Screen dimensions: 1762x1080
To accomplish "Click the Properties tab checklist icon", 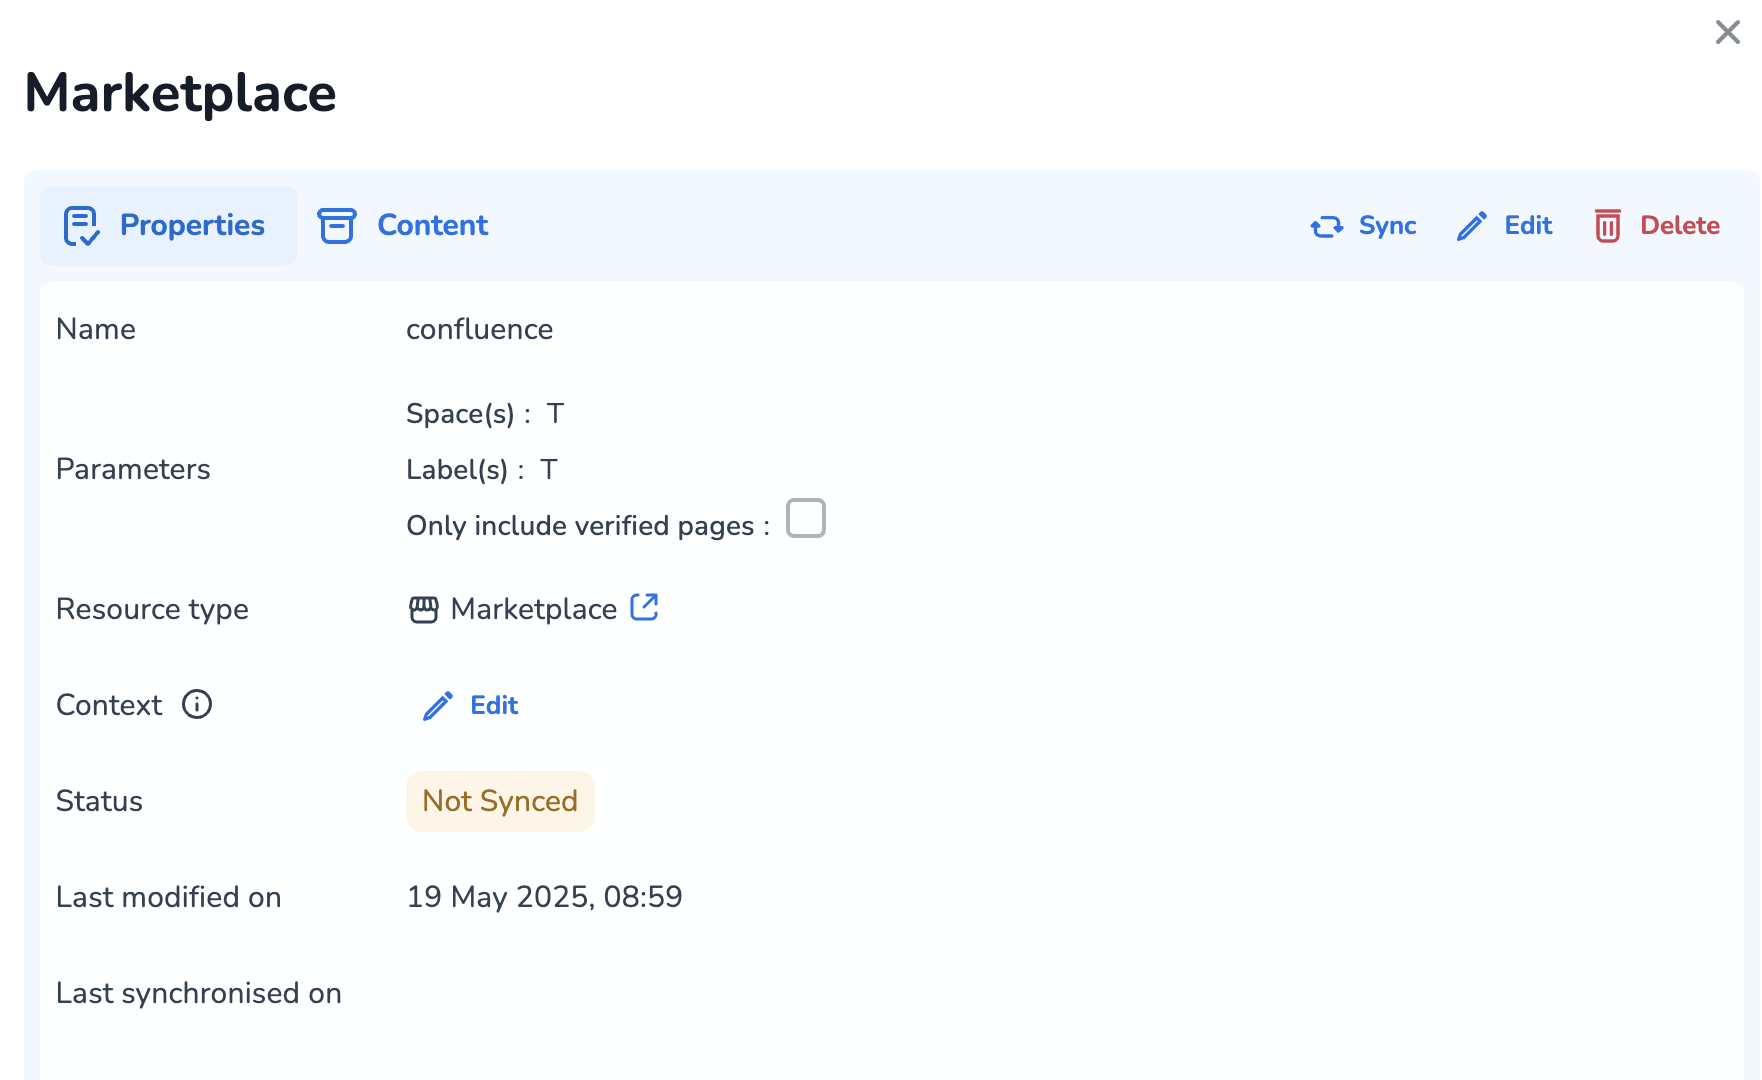I will click(x=81, y=226).
